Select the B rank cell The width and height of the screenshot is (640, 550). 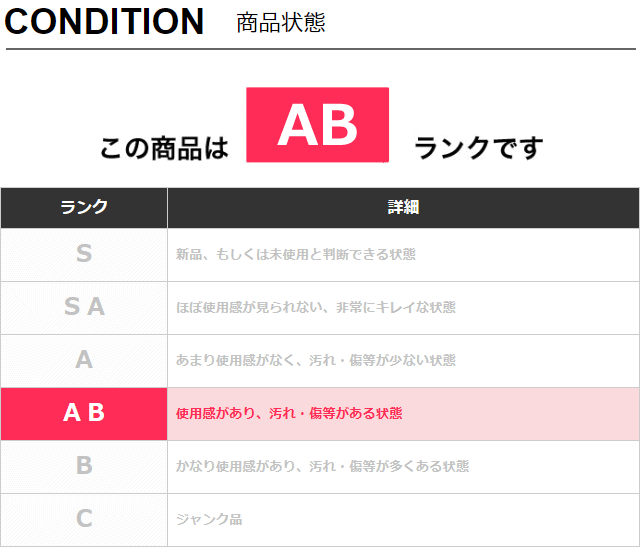coord(84,466)
